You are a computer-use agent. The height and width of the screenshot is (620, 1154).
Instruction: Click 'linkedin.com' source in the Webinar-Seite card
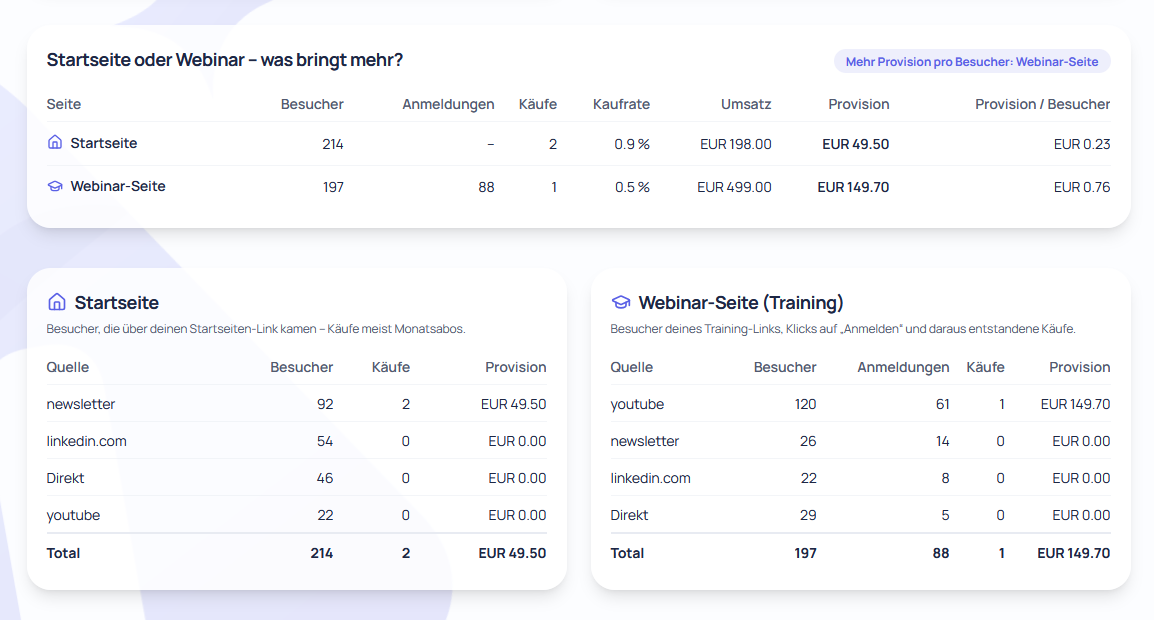coord(651,478)
